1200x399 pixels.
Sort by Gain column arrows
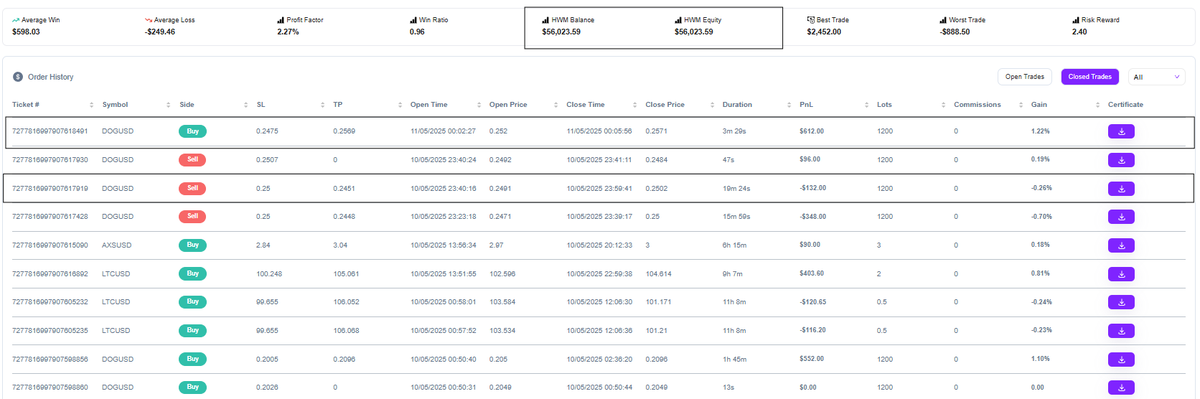pos(1097,104)
